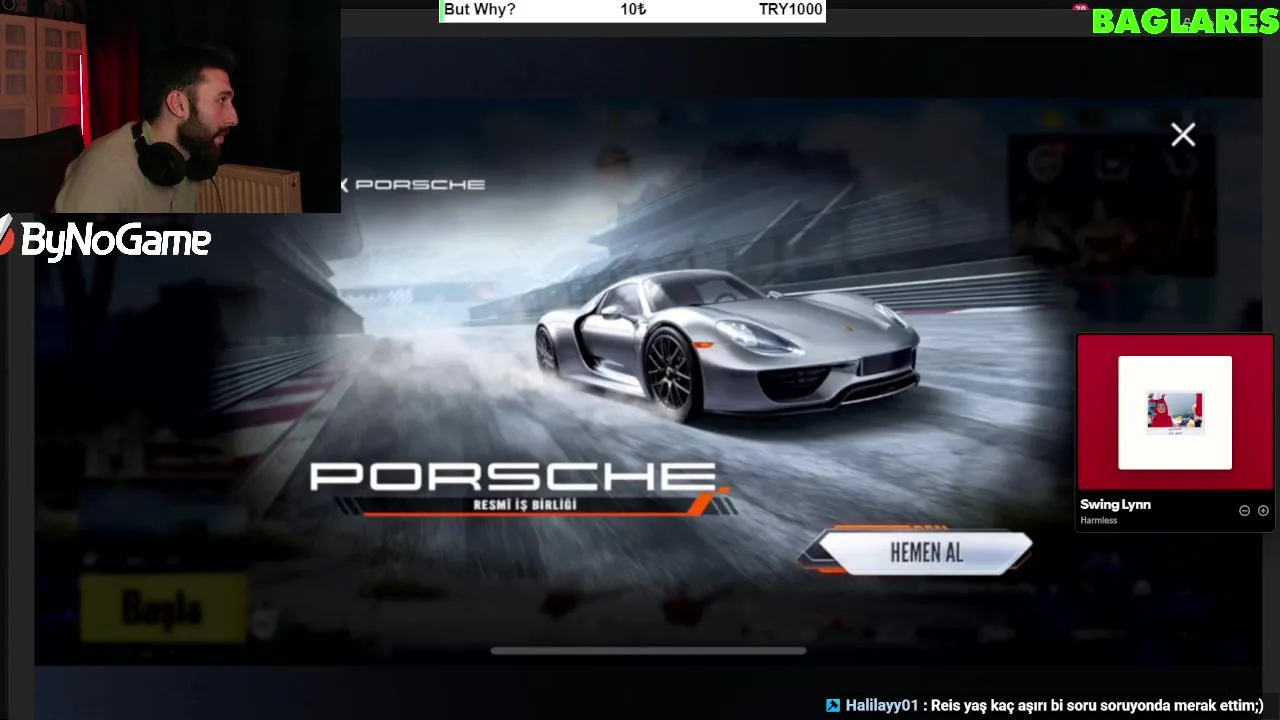
Task: Click the streamer webcam feed
Action: (x=170, y=106)
